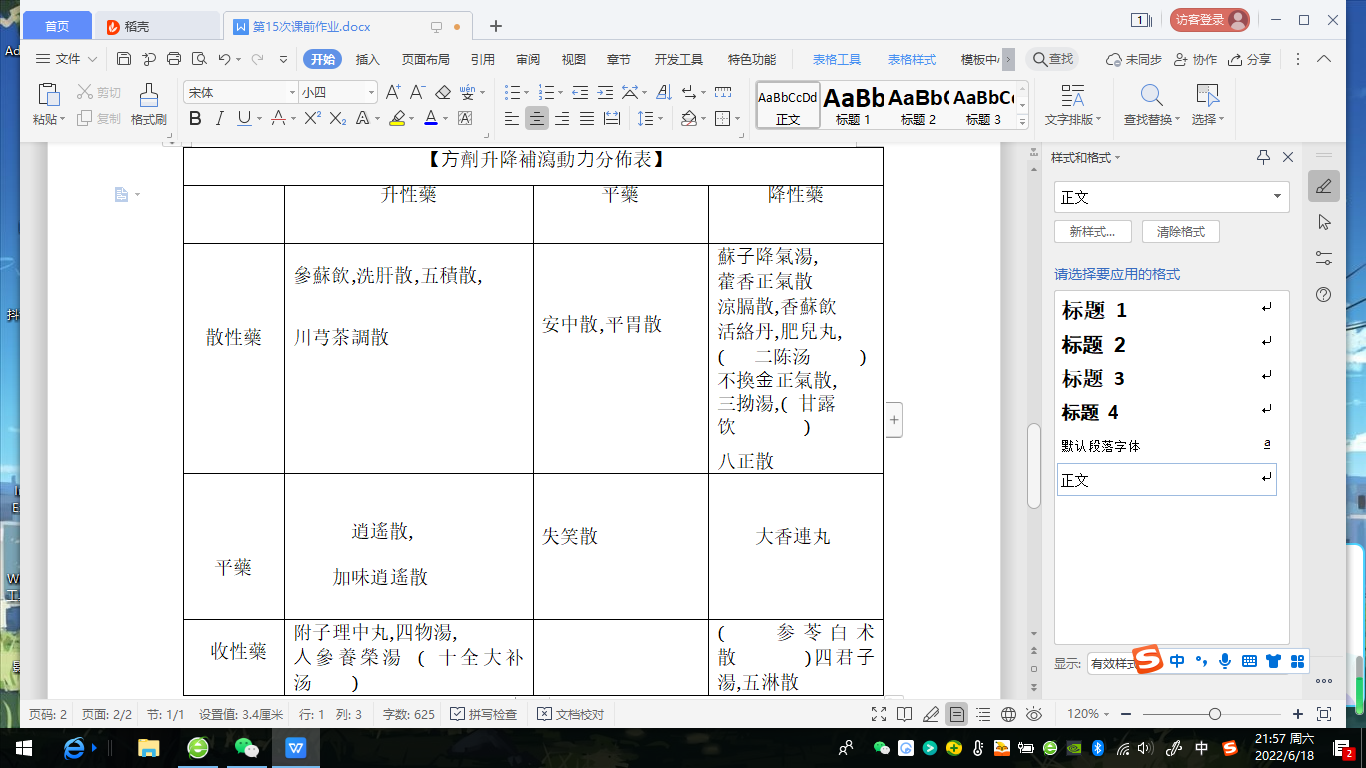Apply superscript formatting
The image size is (1366, 768).
coord(313,119)
